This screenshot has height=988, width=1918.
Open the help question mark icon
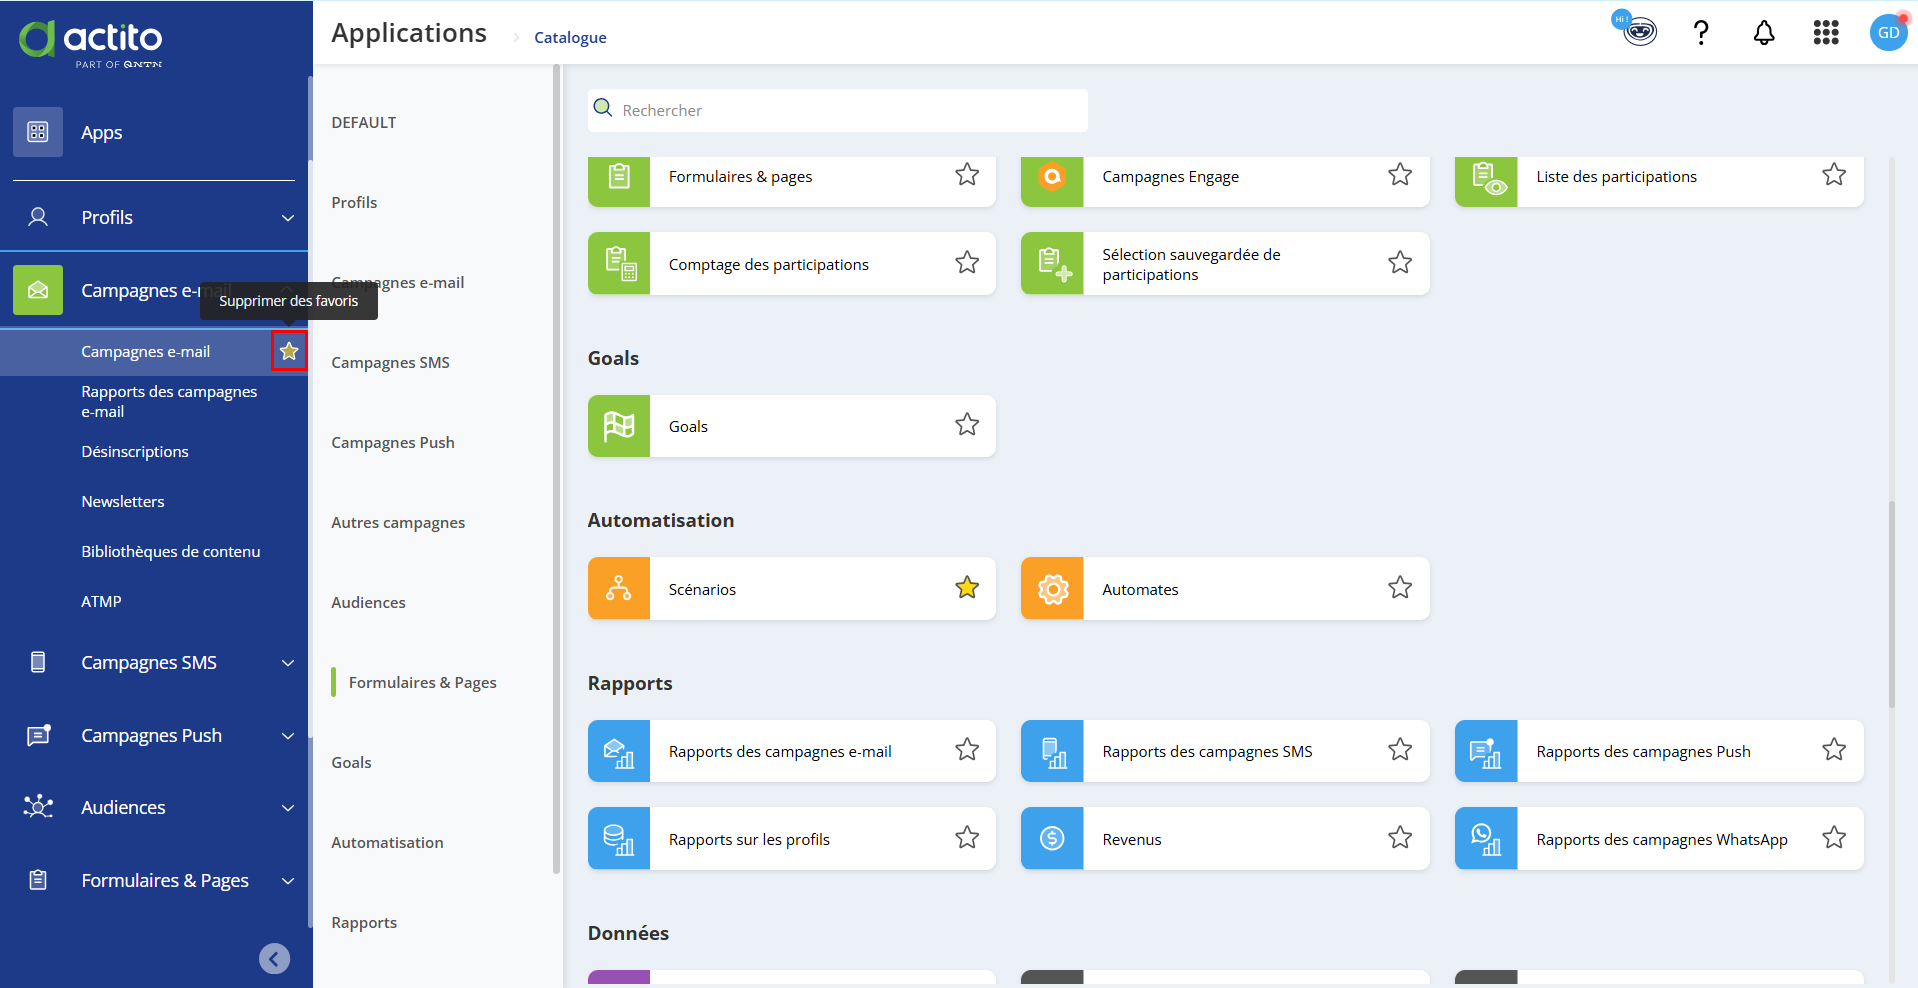(1701, 33)
